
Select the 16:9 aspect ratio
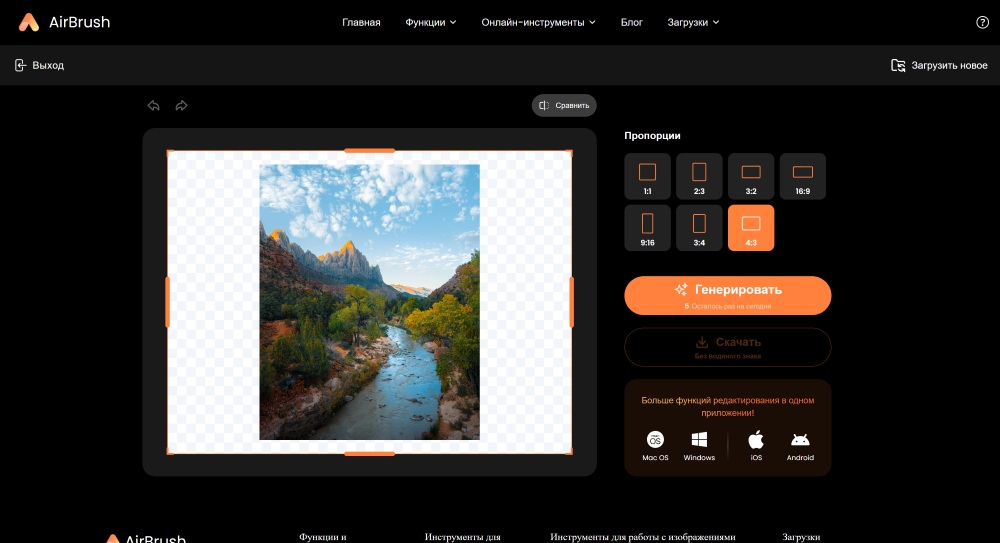click(x=802, y=176)
